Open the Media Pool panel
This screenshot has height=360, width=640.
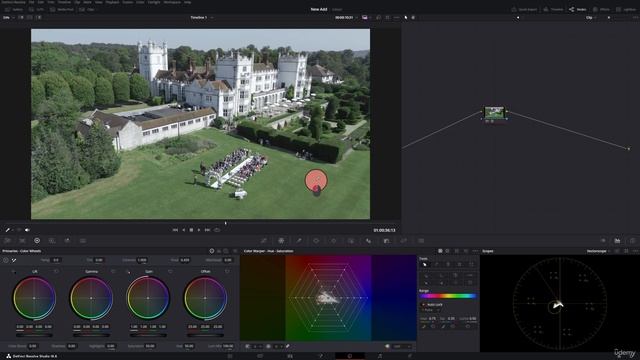click(62, 9)
